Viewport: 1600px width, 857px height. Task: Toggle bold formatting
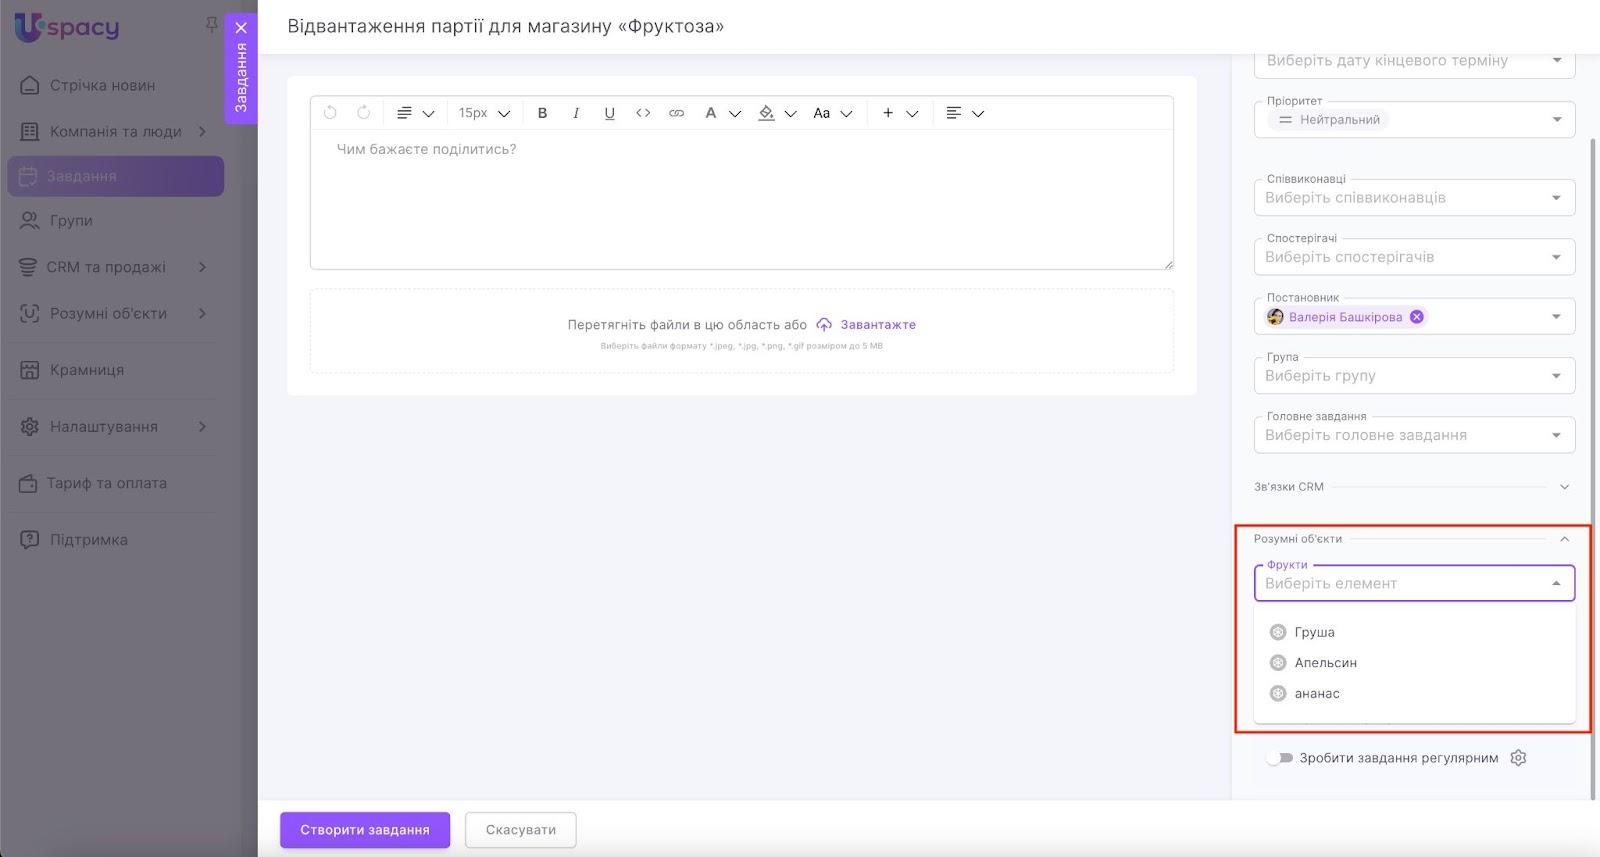point(542,113)
